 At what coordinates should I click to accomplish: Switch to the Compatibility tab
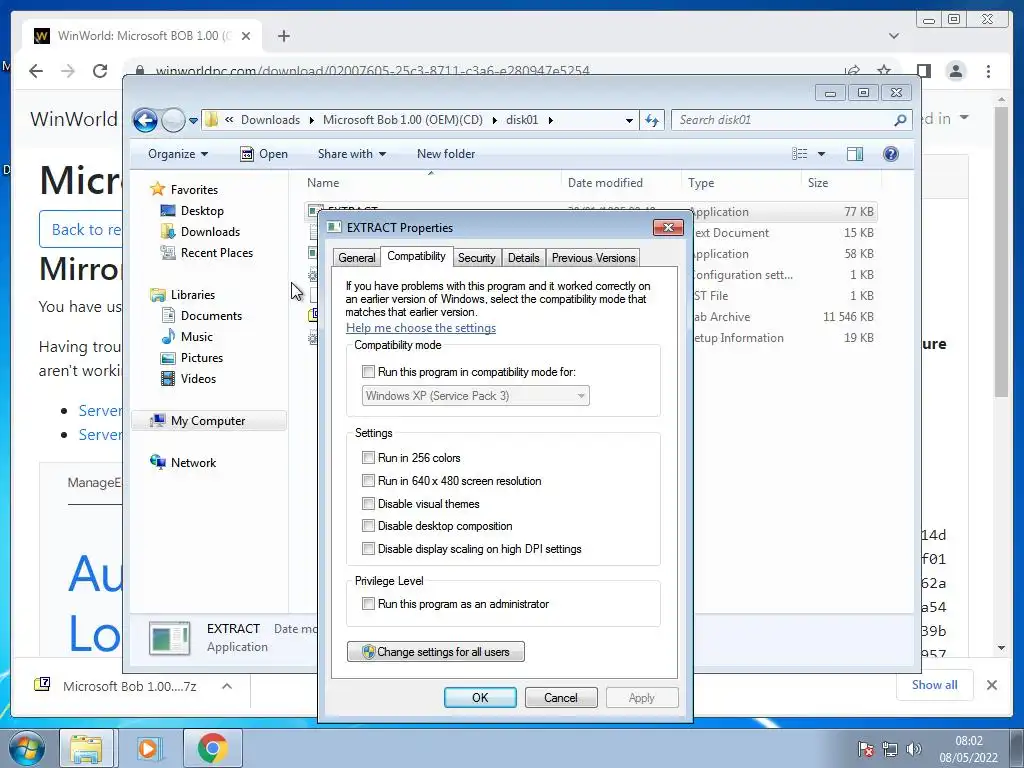point(416,256)
